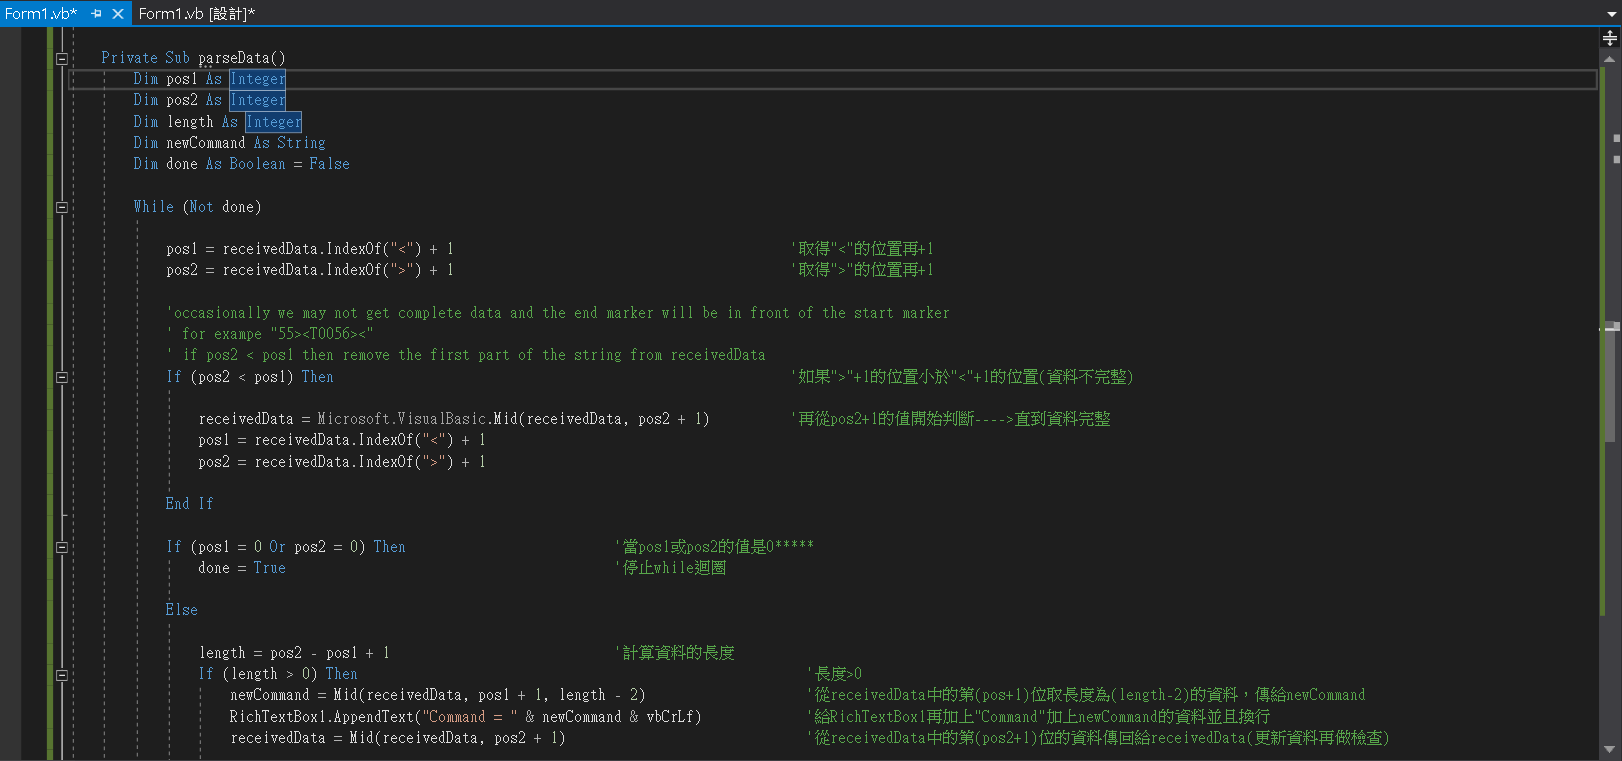The height and width of the screenshot is (761, 1622).
Task: Click RichTextBox1.AppendText in the code
Action: (x=322, y=717)
